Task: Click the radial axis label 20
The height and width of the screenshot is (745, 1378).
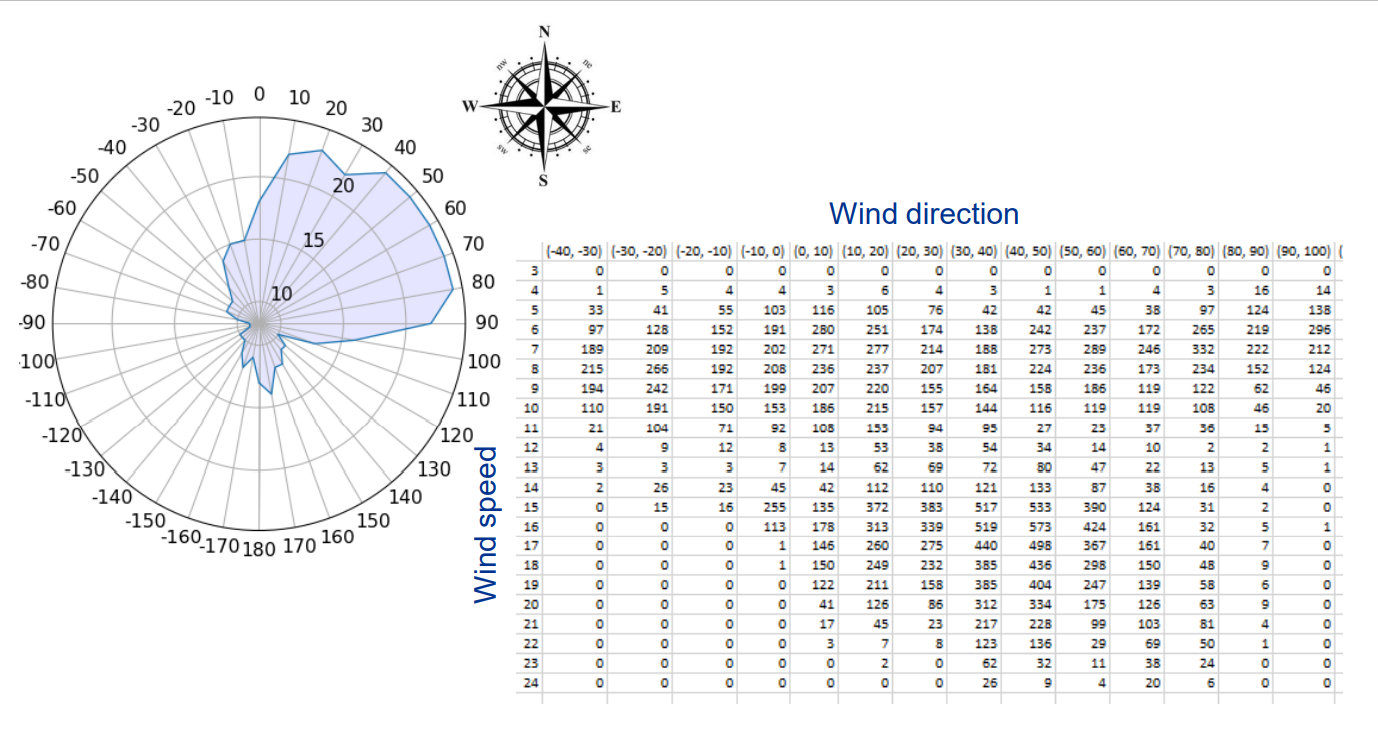Action: point(343,186)
